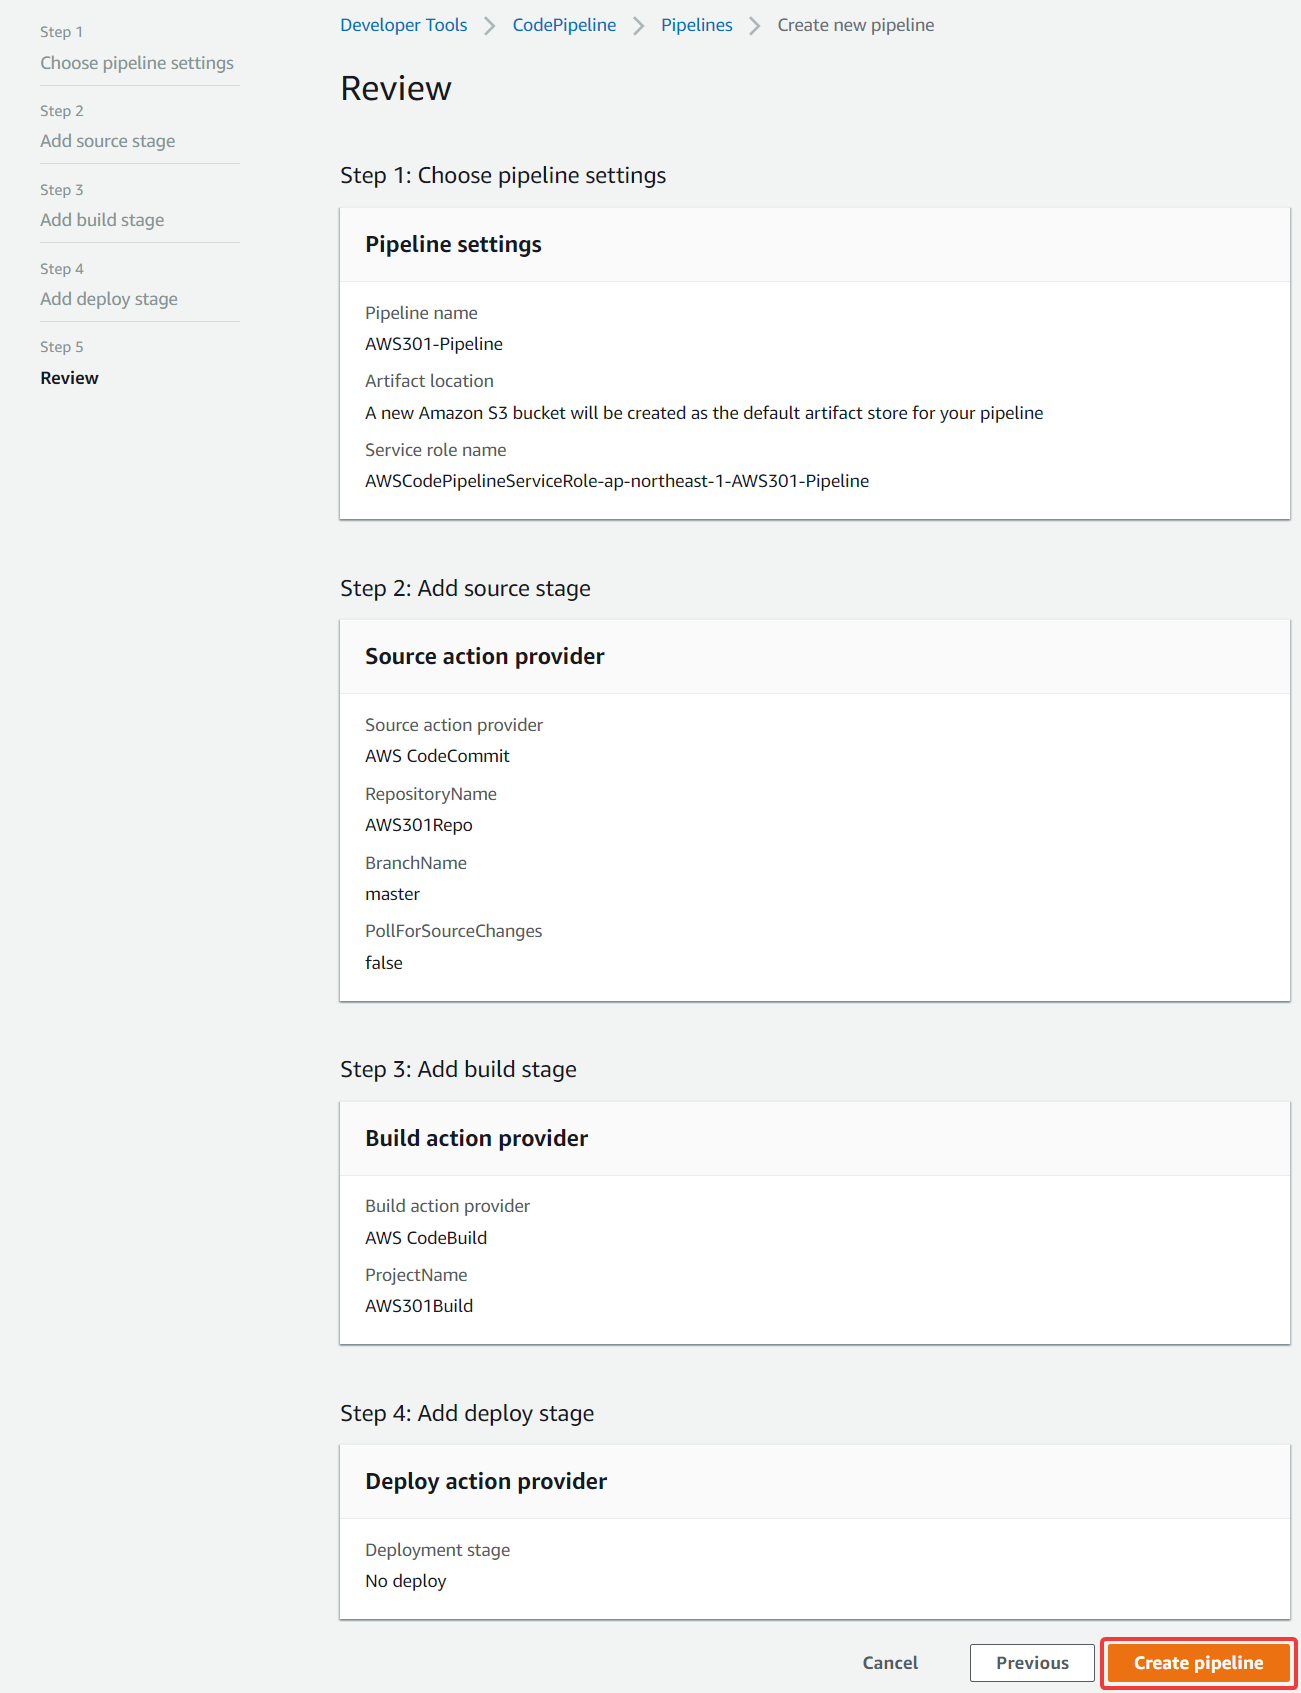This screenshot has width=1301, height=1693.
Task: Click the AWS301-Pipeline pipeline name value
Action: click(x=434, y=344)
